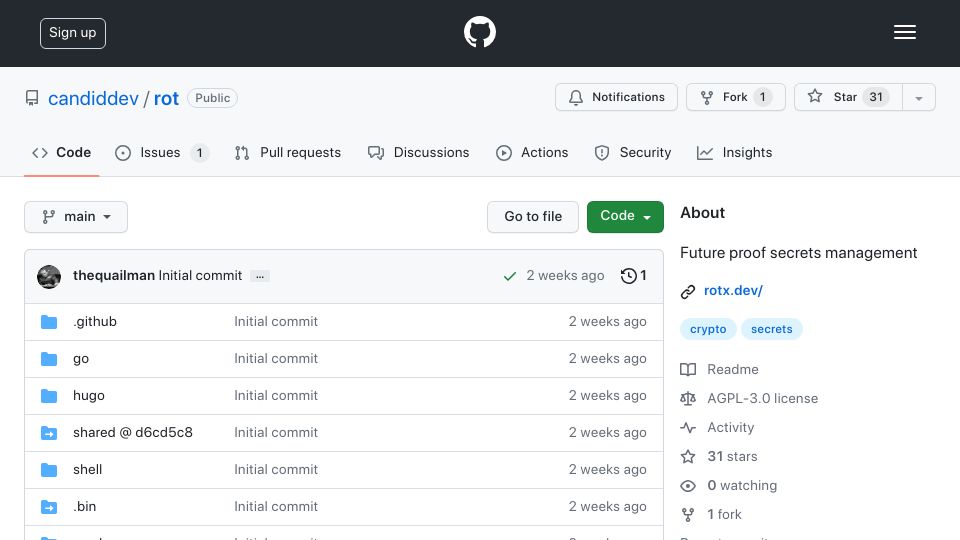Click the Notifications button
The image size is (960, 540).
click(x=616, y=97)
